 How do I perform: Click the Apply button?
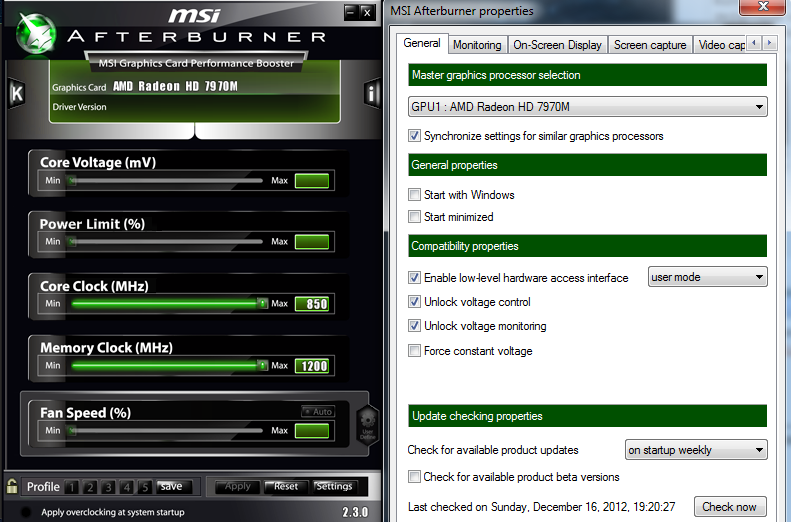pyautogui.click(x=238, y=486)
